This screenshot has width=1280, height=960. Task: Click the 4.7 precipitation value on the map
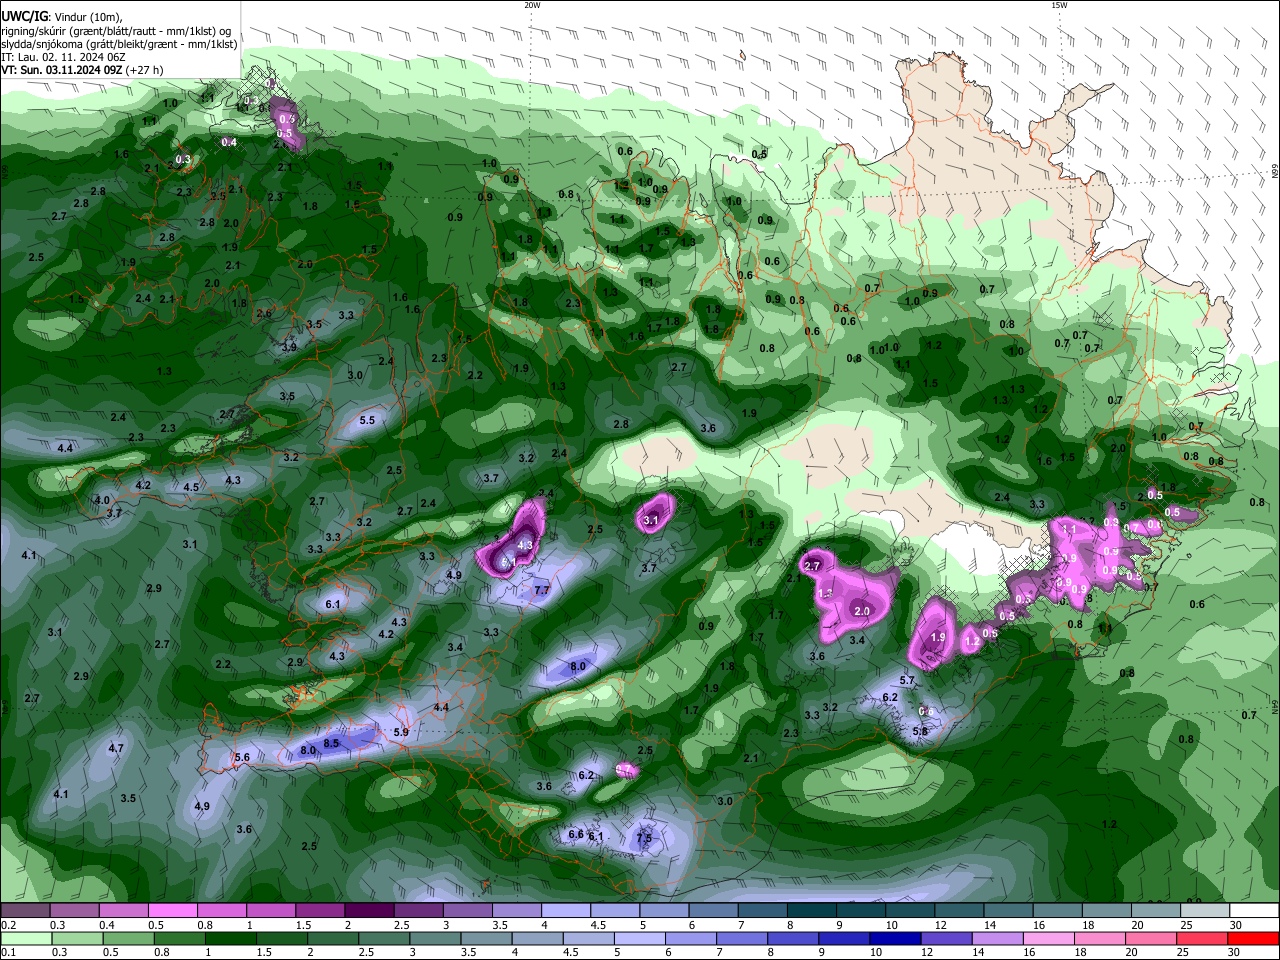116,748
